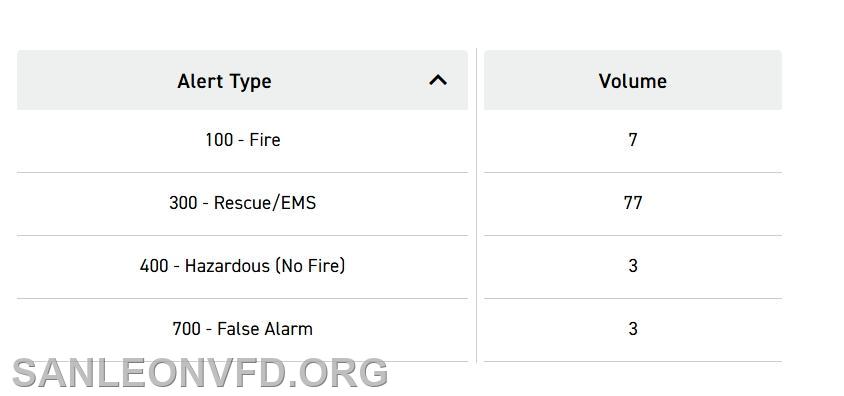Click the Rescue/EMS volume value 77
The width and height of the screenshot is (844, 396).
(632, 203)
